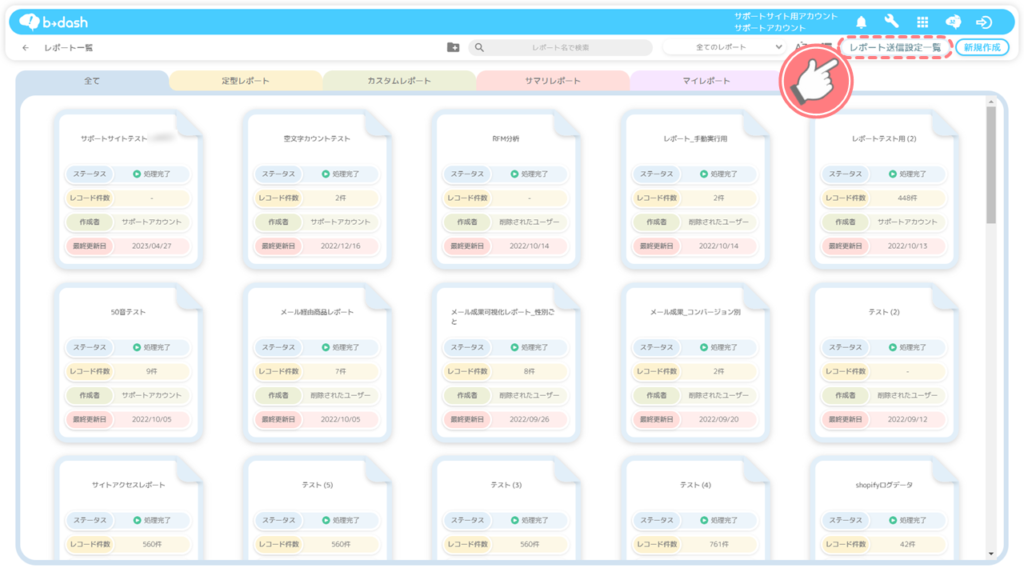Click the logout icon
This screenshot has width=1024, height=576.
click(984, 22)
